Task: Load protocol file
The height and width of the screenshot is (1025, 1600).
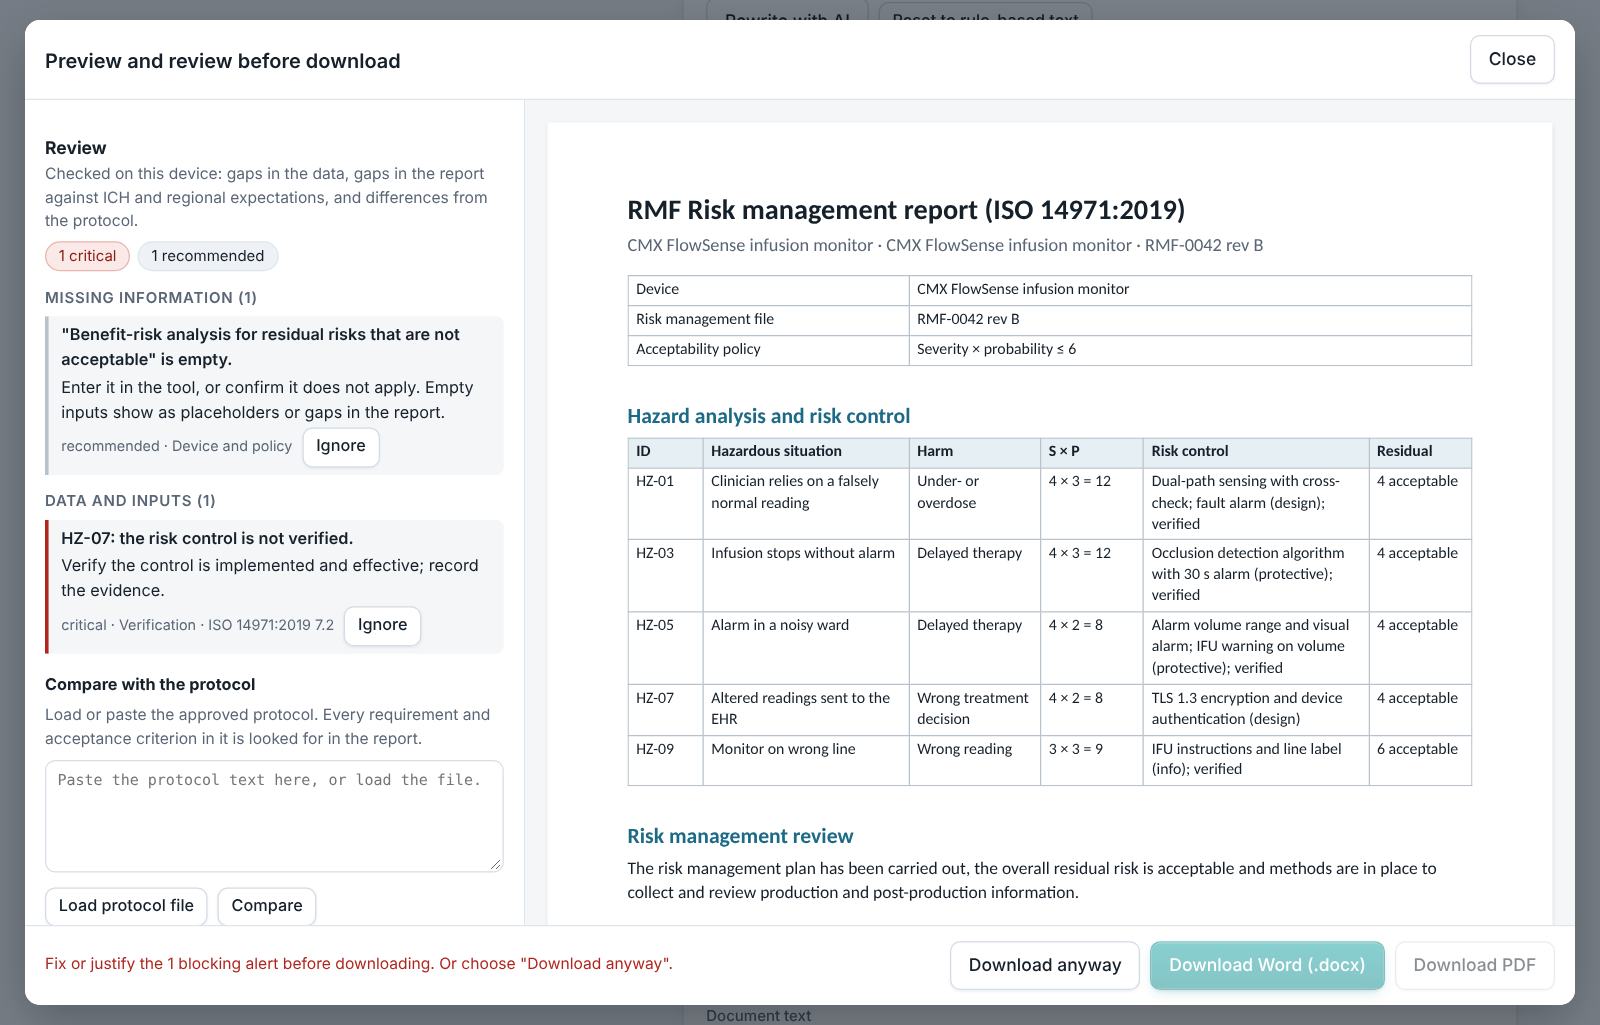Action: pos(126,906)
